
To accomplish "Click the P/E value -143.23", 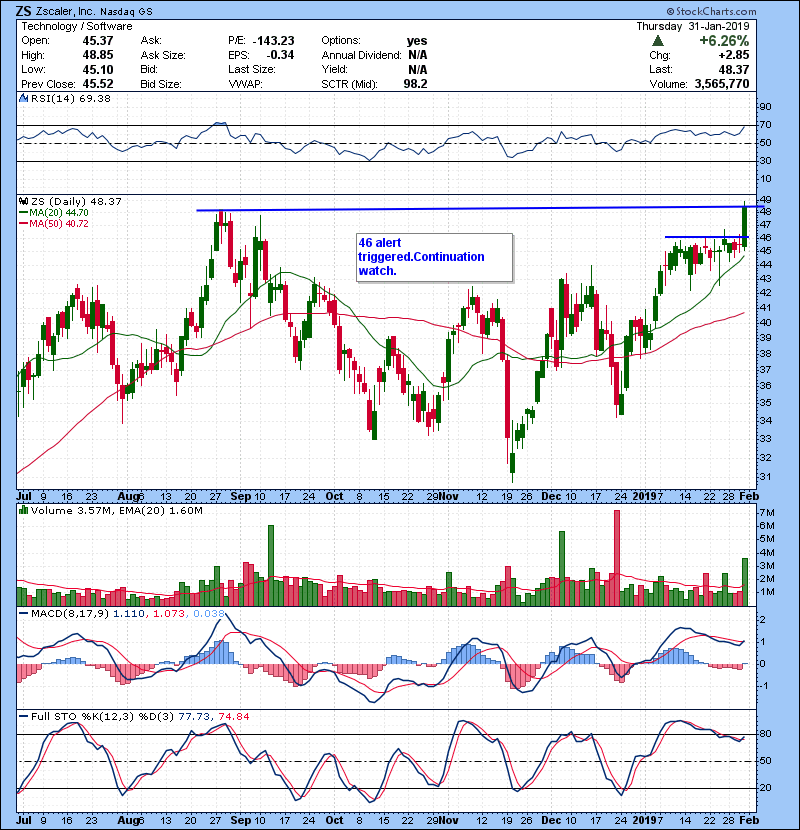I will tap(274, 41).
